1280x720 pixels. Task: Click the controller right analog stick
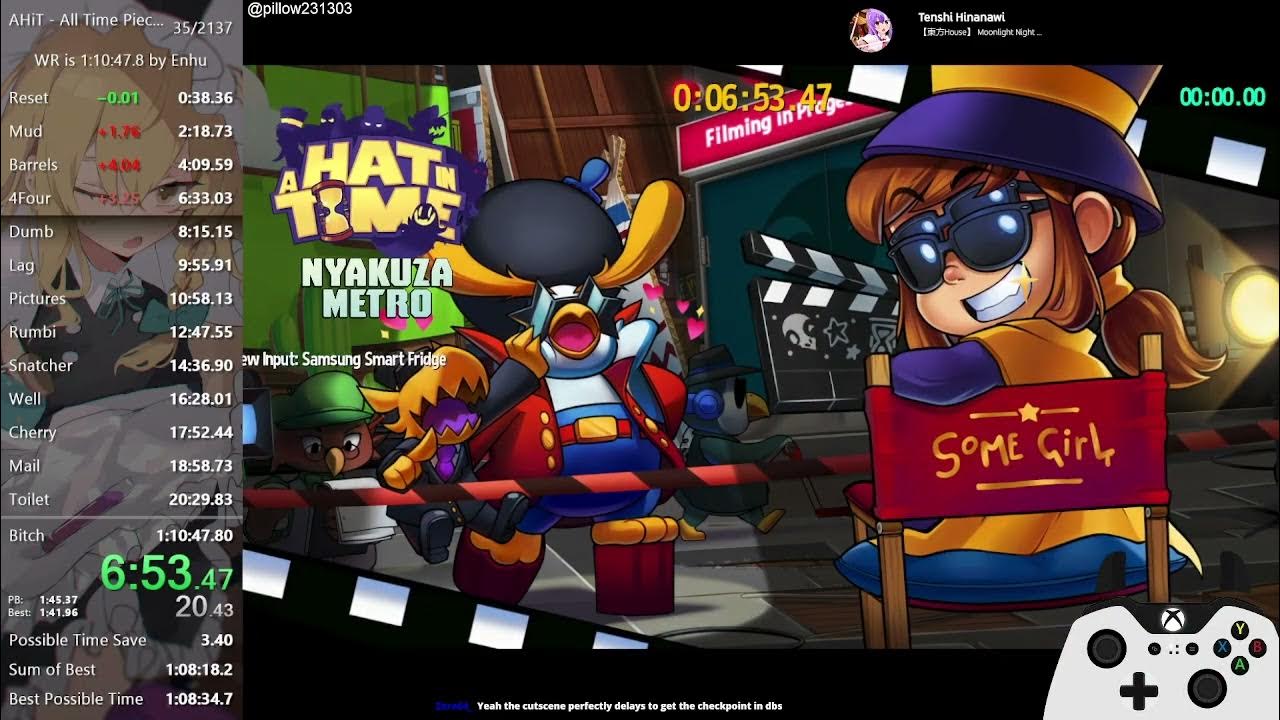coord(1207,688)
